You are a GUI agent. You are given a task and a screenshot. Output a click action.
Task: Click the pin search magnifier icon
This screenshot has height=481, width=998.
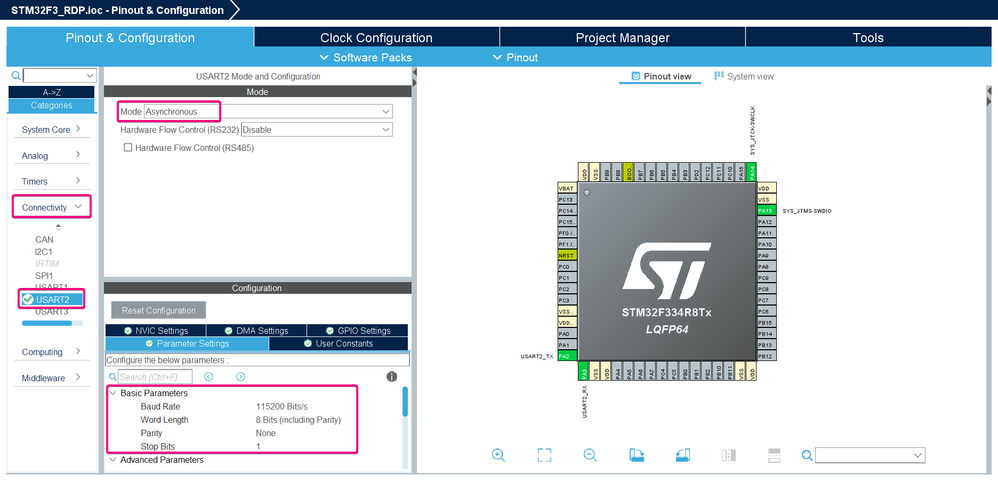(x=806, y=455)
